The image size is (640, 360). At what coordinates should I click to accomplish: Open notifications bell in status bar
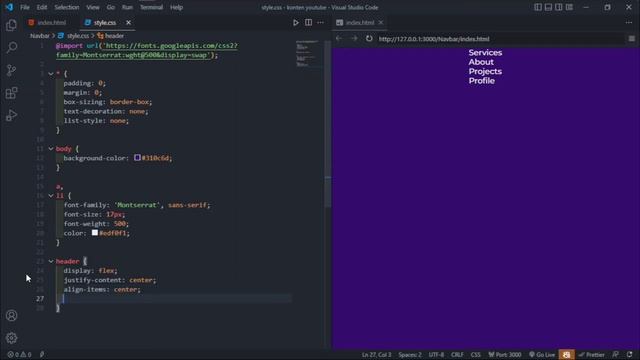(x=630, y=355)
